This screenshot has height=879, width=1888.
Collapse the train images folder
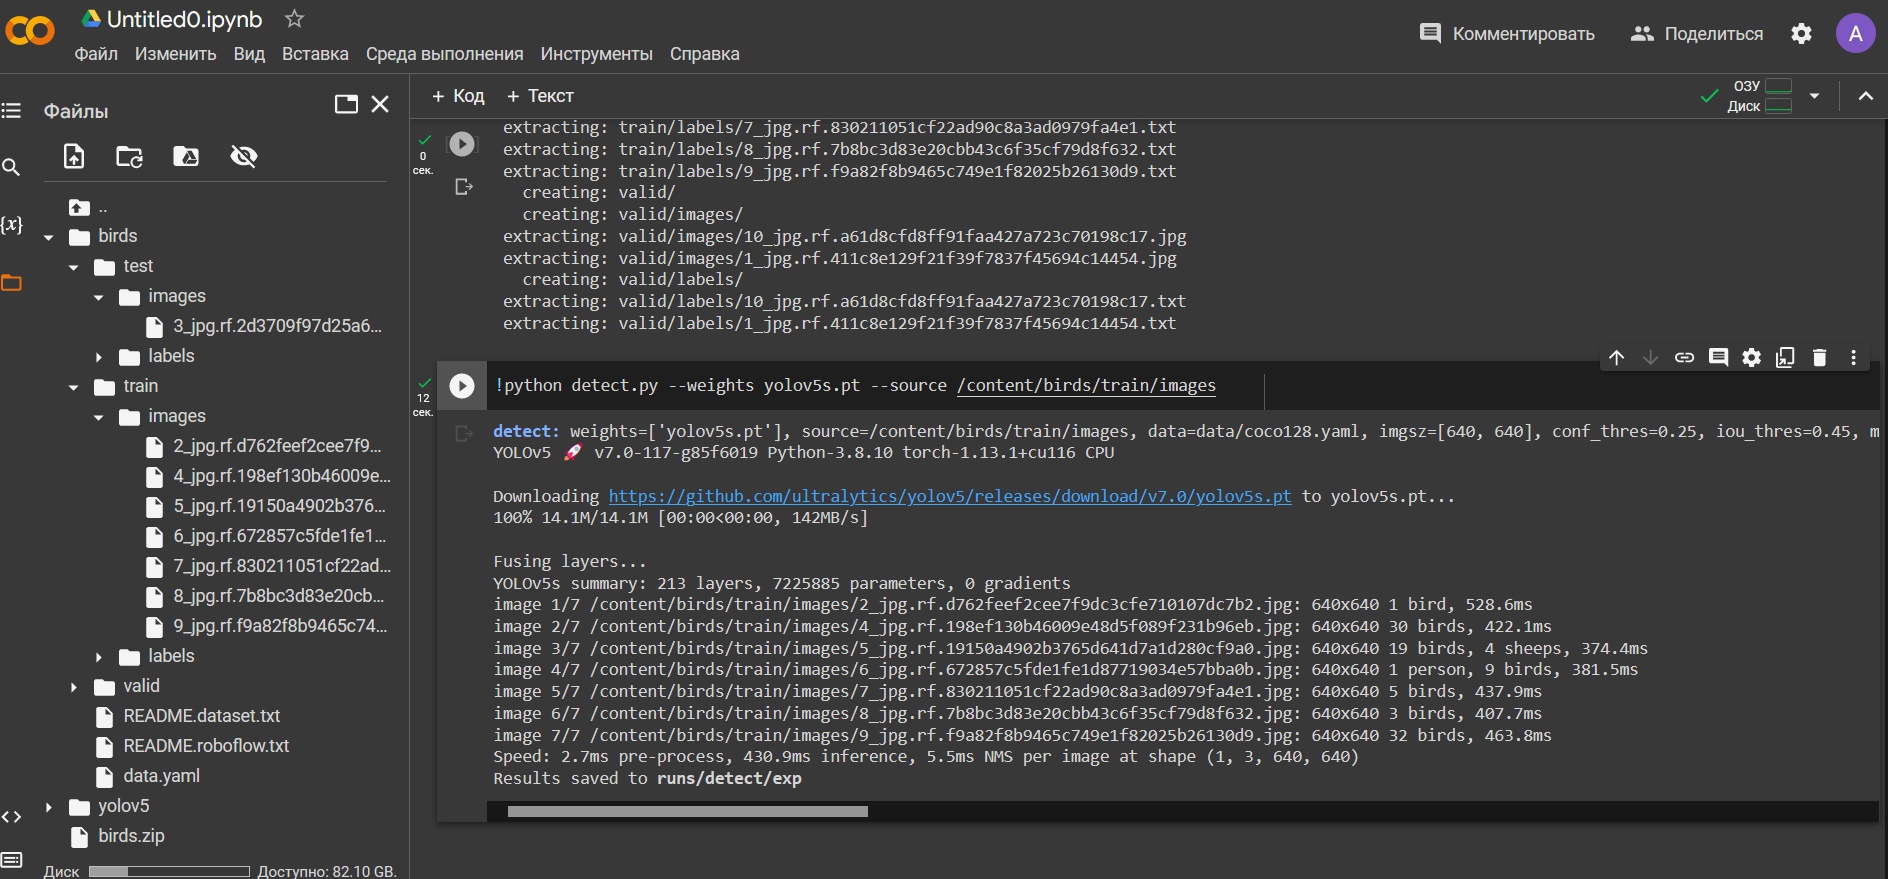coord(99,417)
